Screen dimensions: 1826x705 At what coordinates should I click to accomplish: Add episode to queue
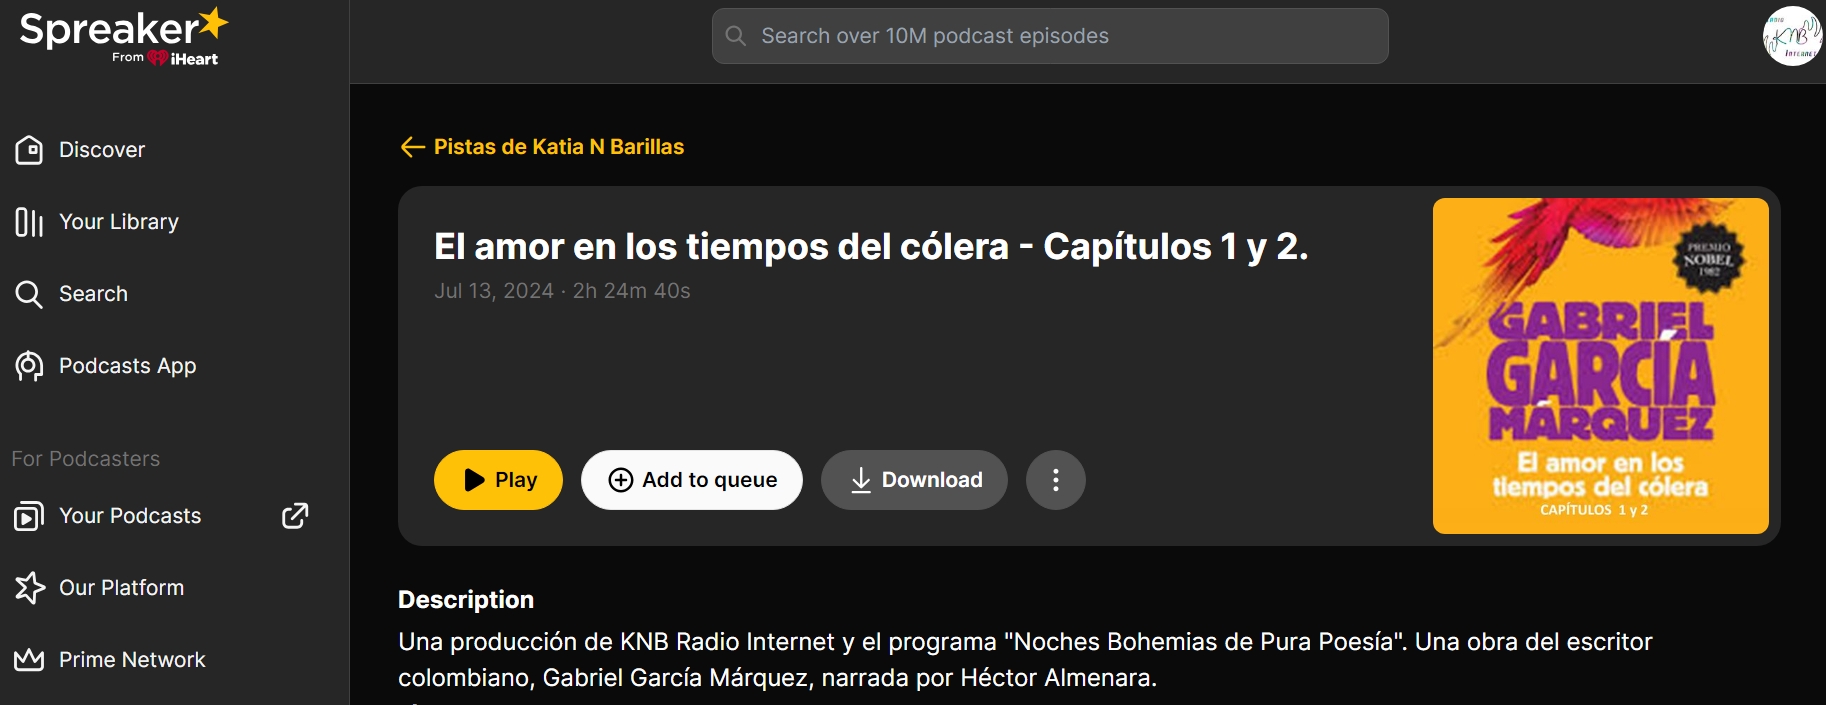[x=692, y=480]
